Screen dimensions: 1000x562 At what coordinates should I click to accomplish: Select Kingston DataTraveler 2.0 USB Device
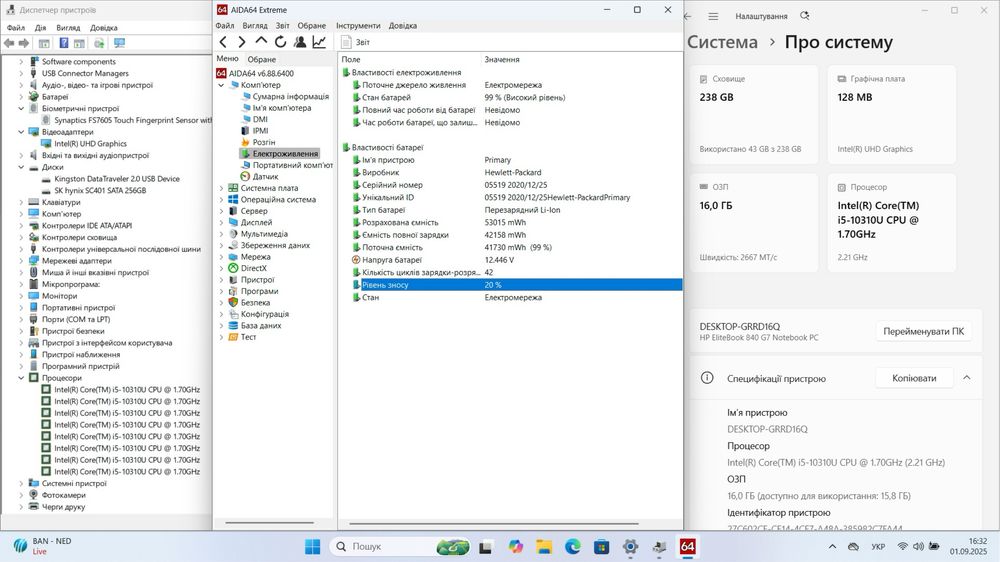coord(117,179)
